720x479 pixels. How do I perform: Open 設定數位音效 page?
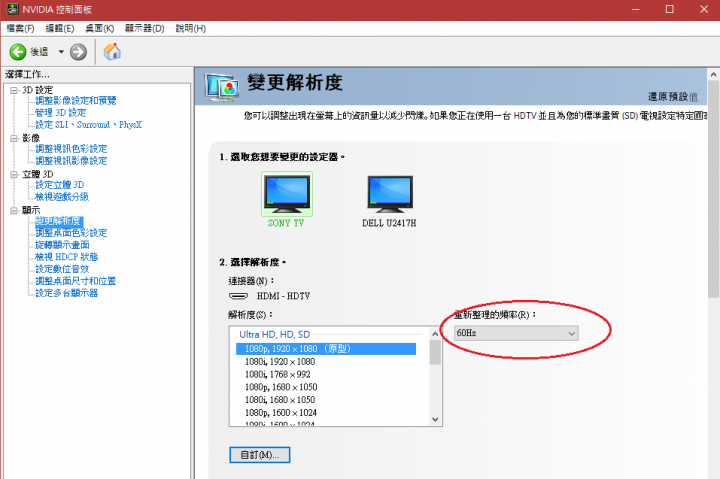coord(62,269)
